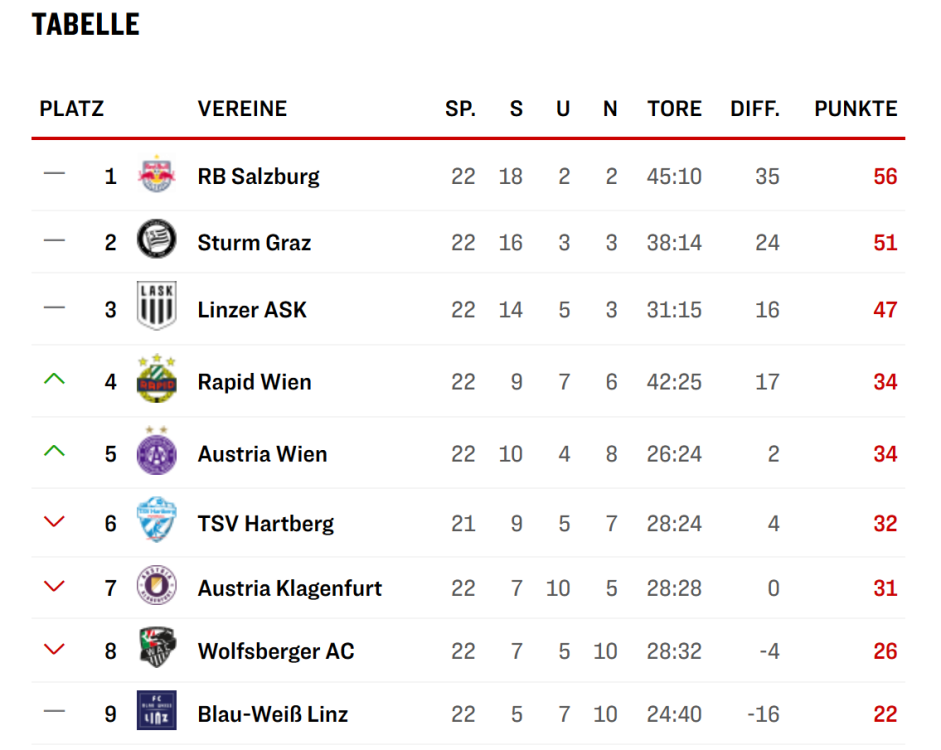Click the TSV Hartberg club logo

tap(156, 521)
